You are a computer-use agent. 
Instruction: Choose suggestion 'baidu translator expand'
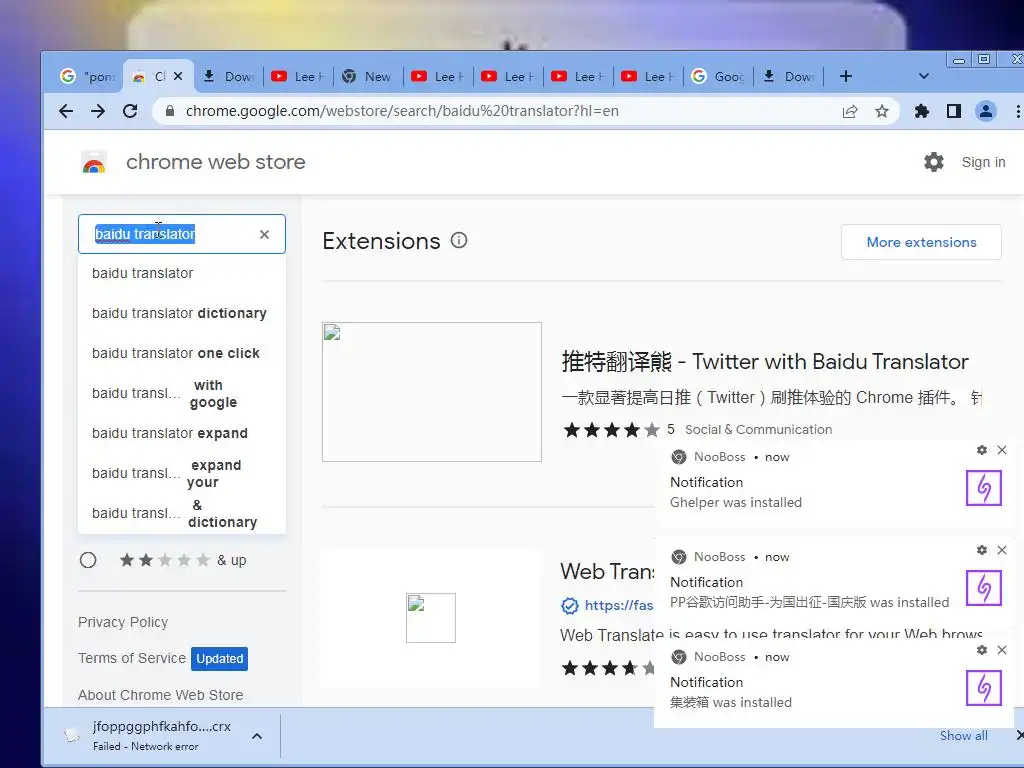(x=182, y=433)
